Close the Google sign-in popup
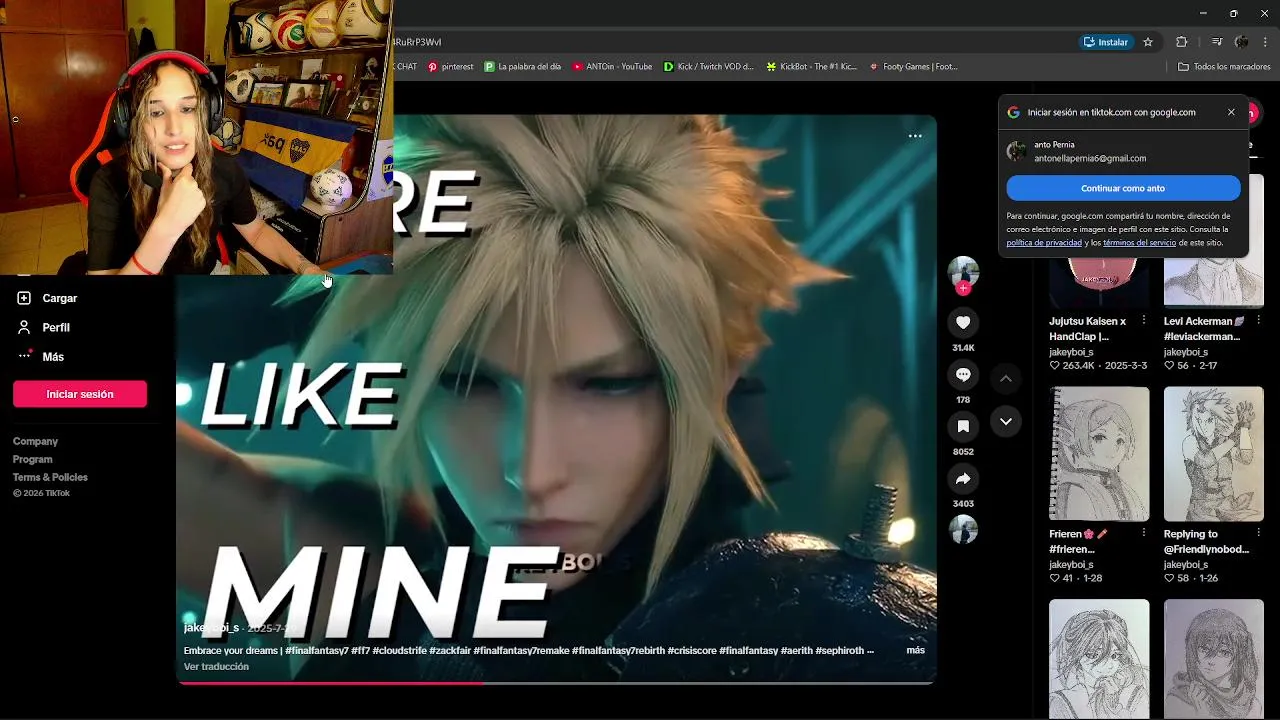Viewport: 1280px width, 720px height. (1231, 112)
